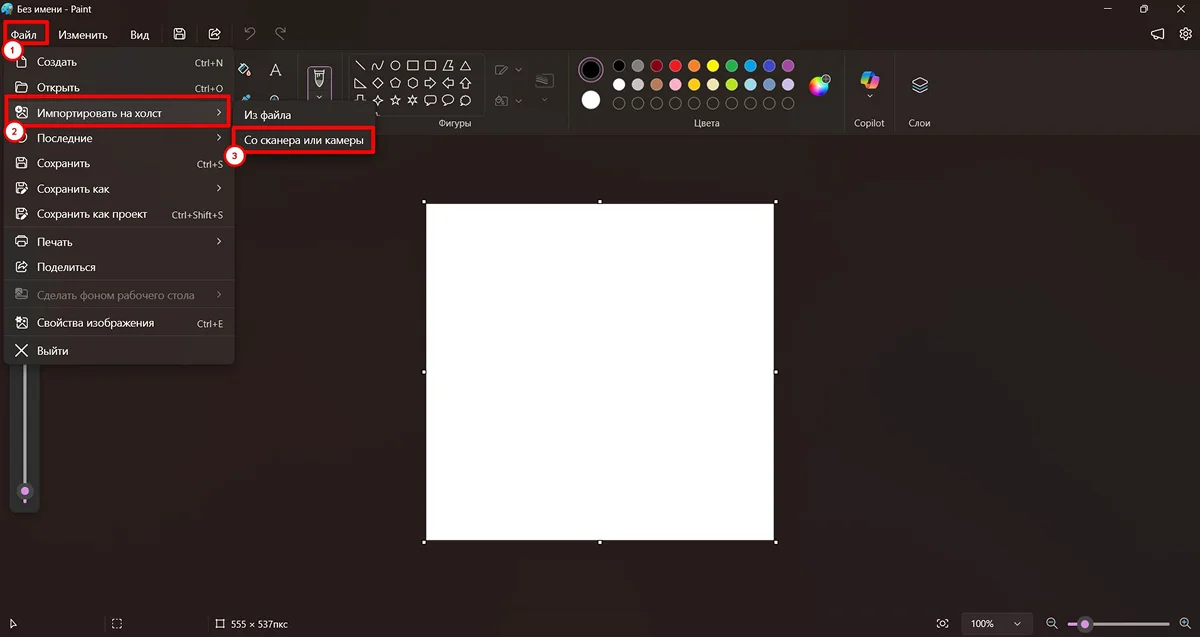Click the Save icon in title bar
Screen dimensions: 1200x637
[179, 34]
